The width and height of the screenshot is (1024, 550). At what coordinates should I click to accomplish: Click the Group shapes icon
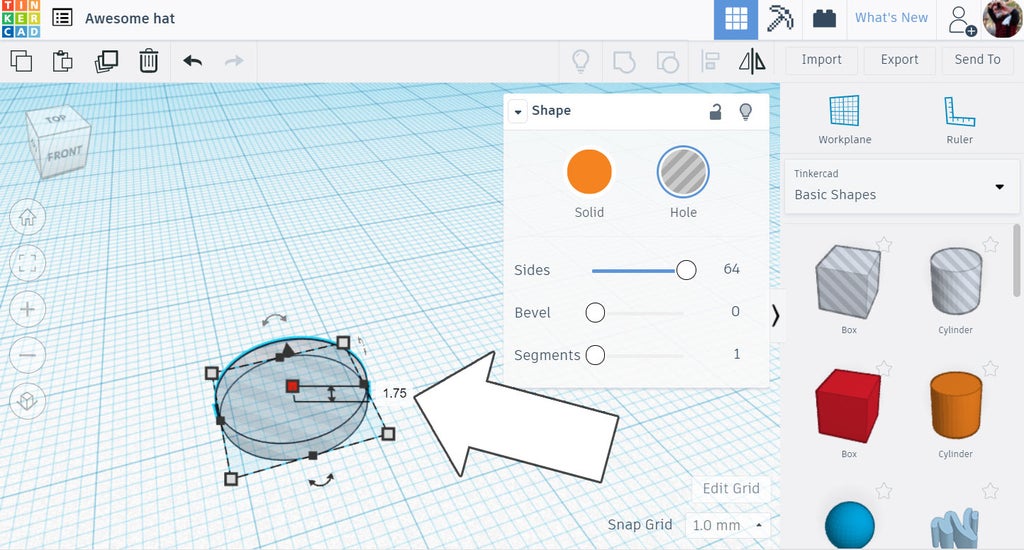tap(624, 62)
